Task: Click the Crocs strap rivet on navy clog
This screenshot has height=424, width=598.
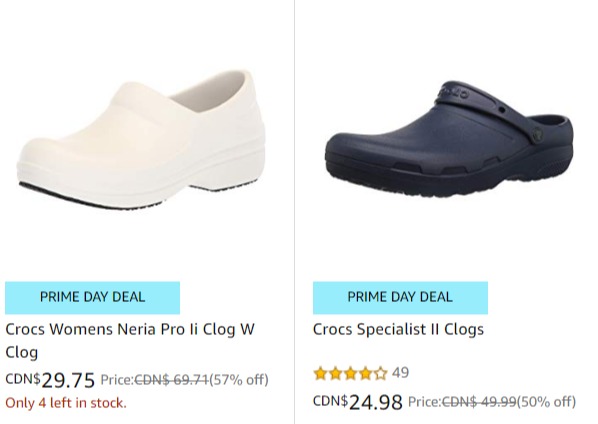Action: tap(538, 134)
